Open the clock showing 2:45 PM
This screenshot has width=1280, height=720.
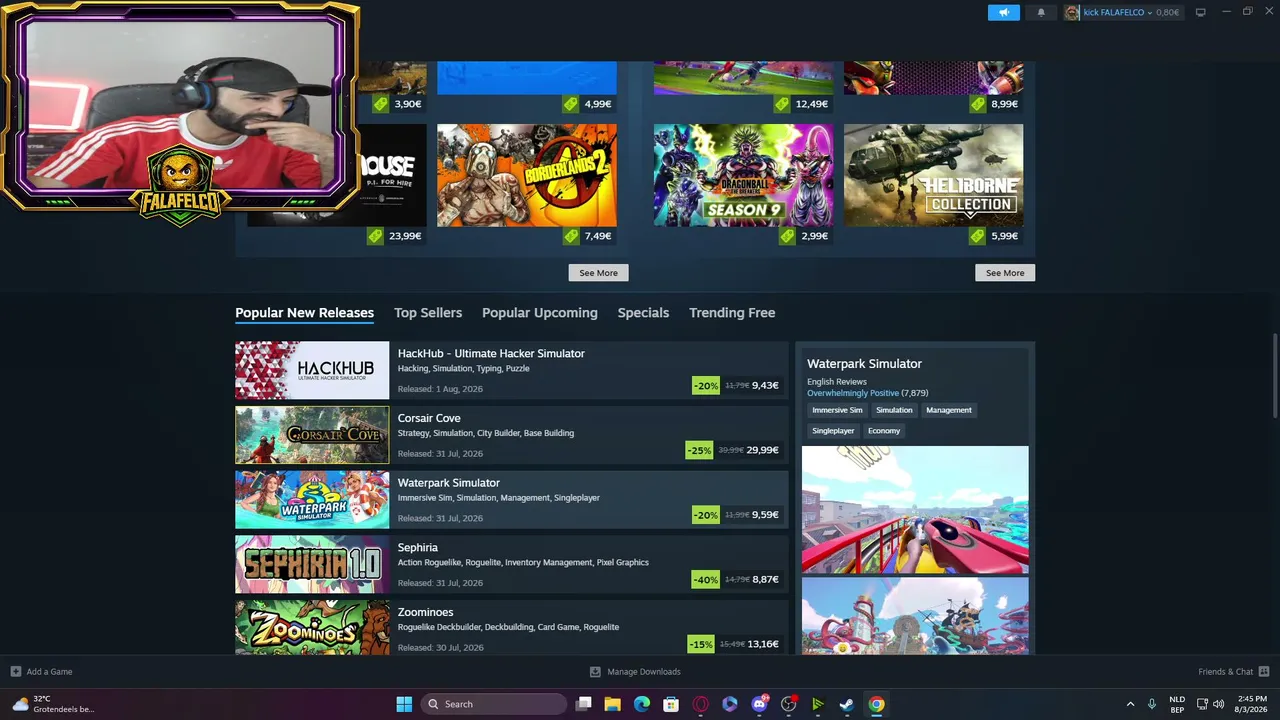tap(1252, 704)
